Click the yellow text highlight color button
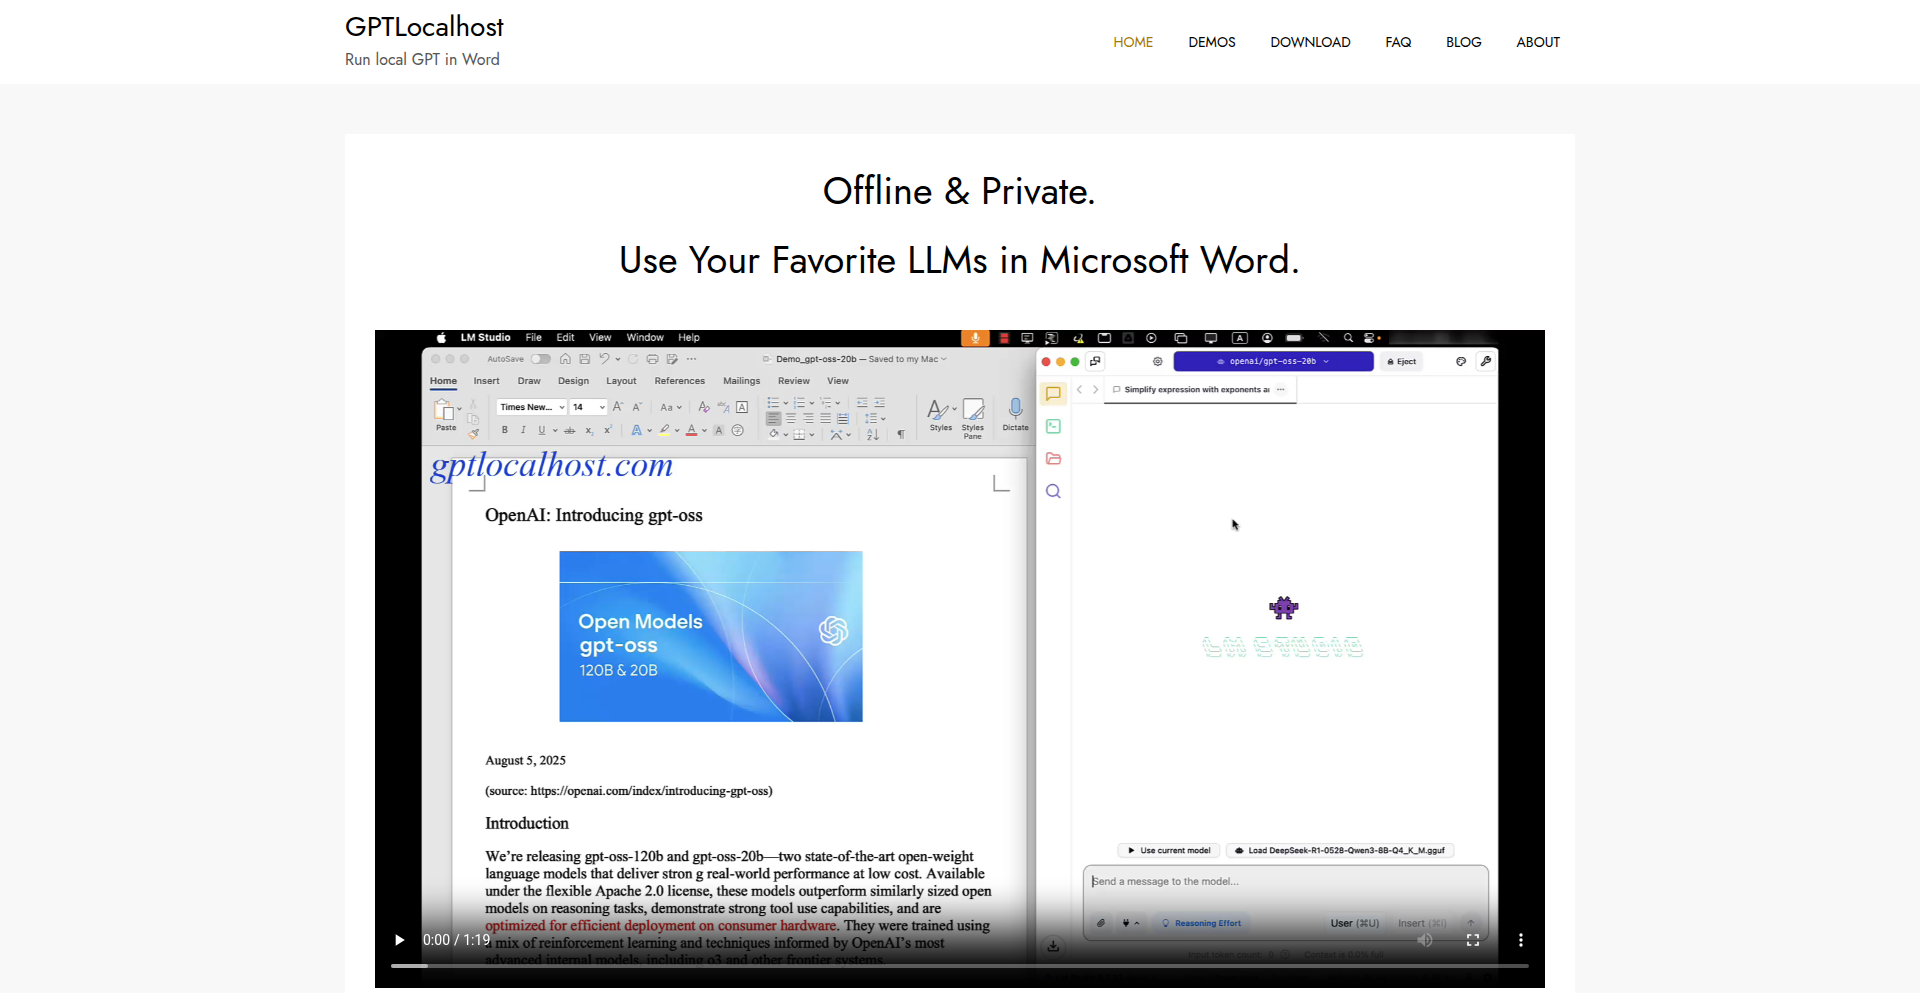 click(664, 430)
